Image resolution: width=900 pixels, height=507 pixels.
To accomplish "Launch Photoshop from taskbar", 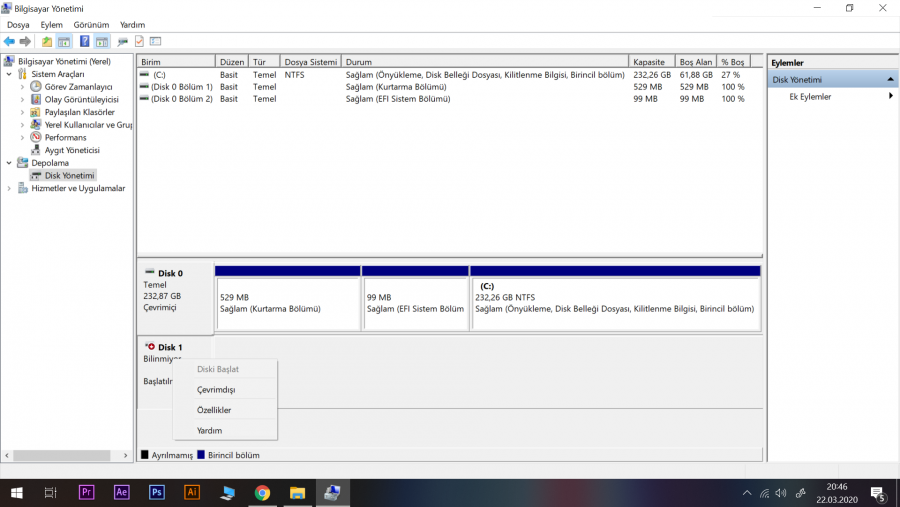I will point(157,492).
